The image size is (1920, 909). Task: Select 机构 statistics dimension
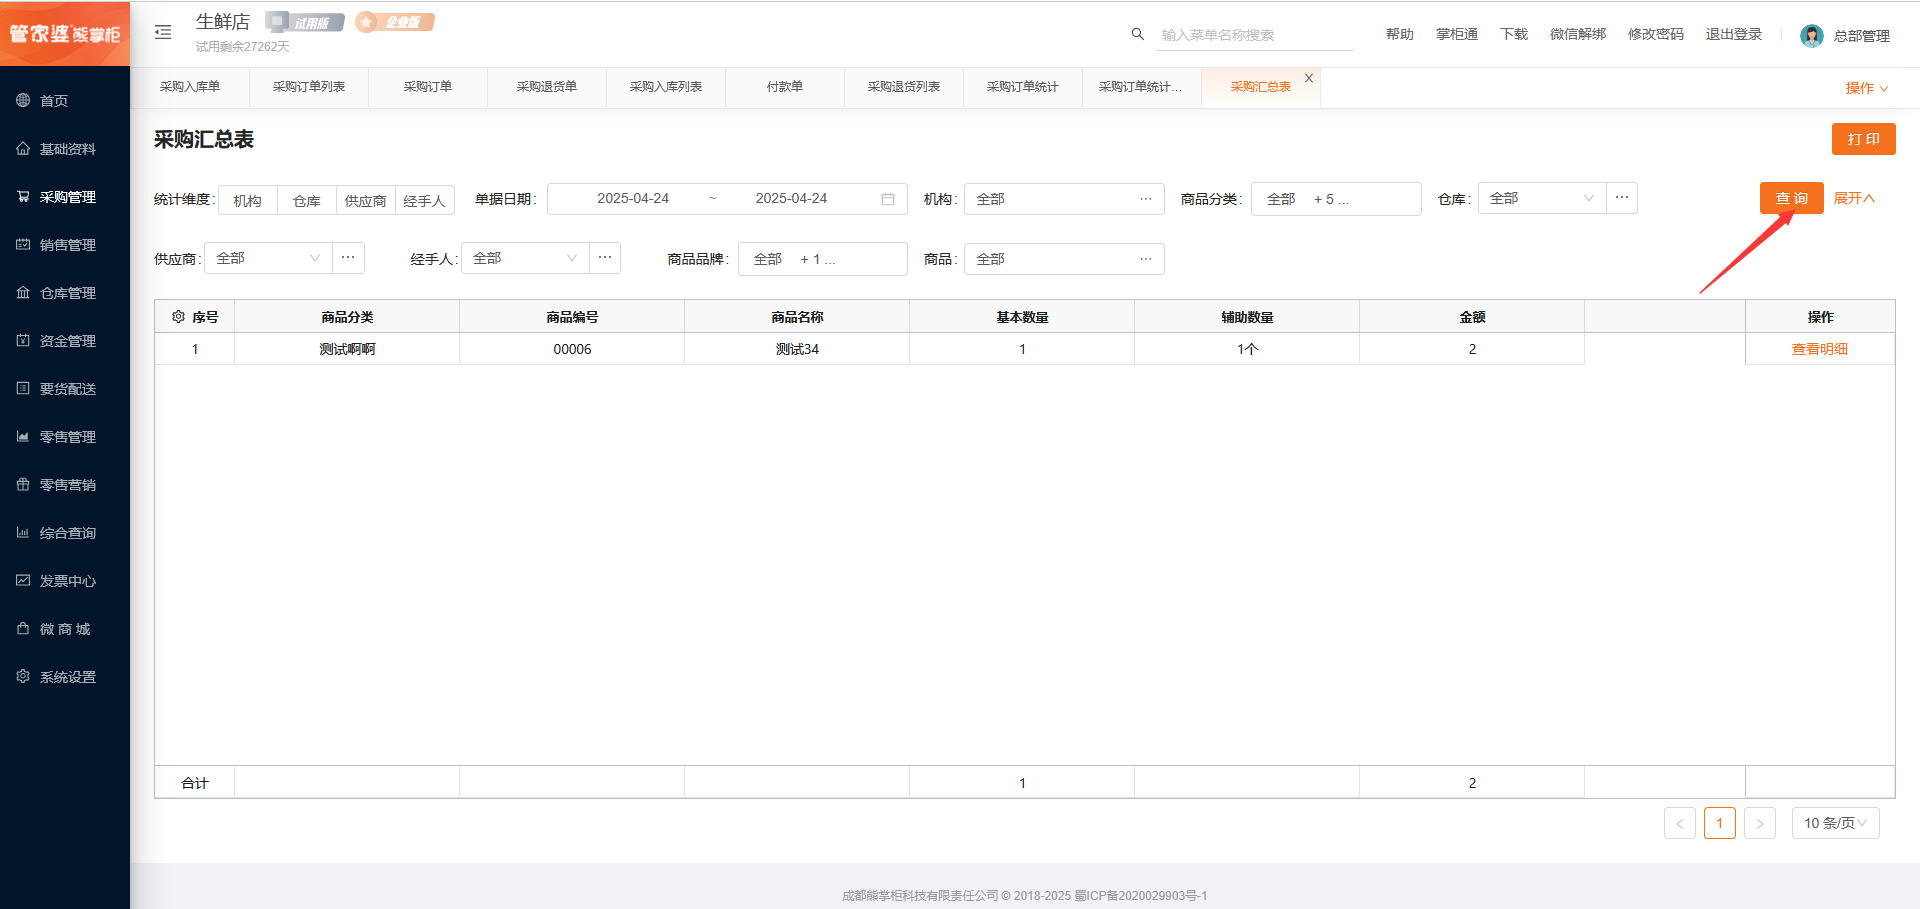pos(248,200)
